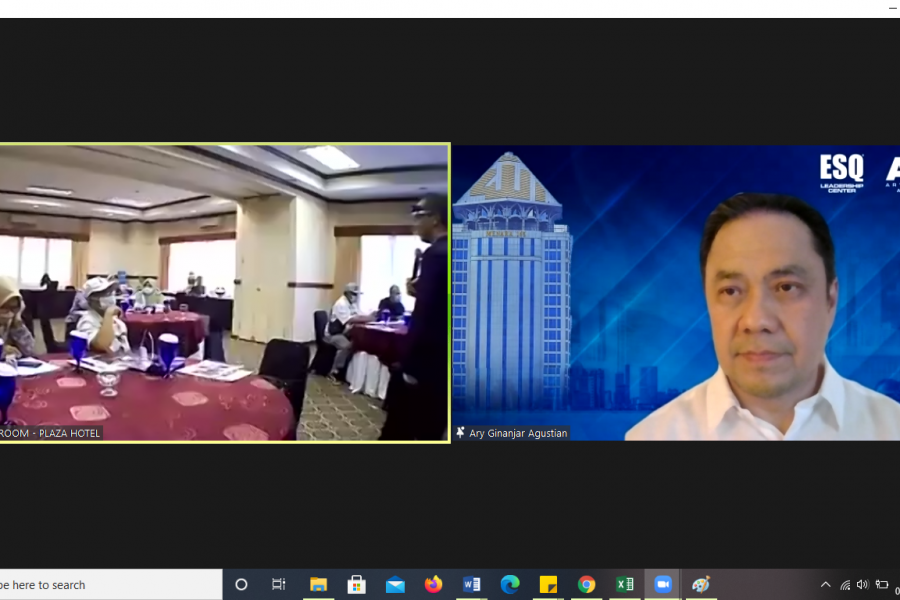Select the Ary Ginanjar Agustian video tile
The image size is (900, 600).
click(676, 292)
